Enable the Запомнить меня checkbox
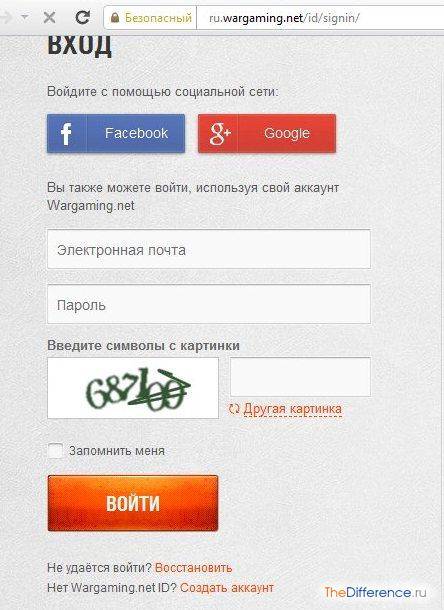This screenshot has width=444, height=610. [x=55, y=450]
